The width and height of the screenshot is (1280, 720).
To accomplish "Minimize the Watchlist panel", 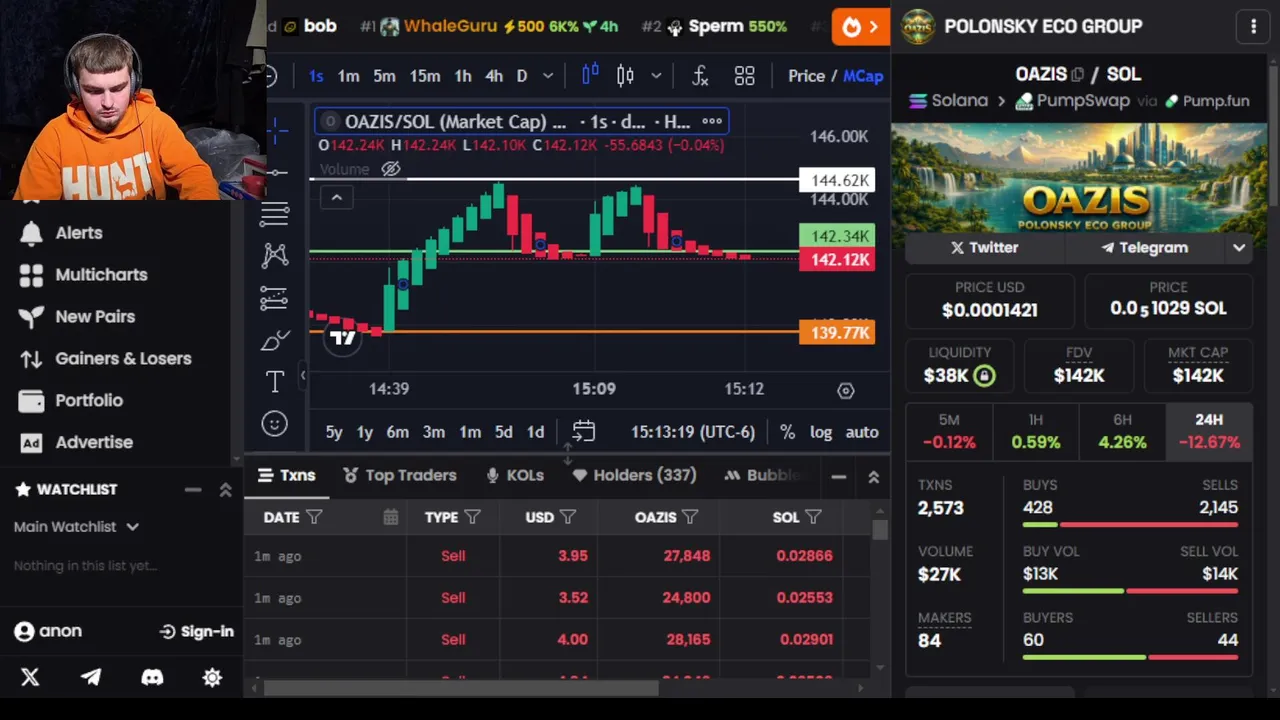I will coord(193,490).
